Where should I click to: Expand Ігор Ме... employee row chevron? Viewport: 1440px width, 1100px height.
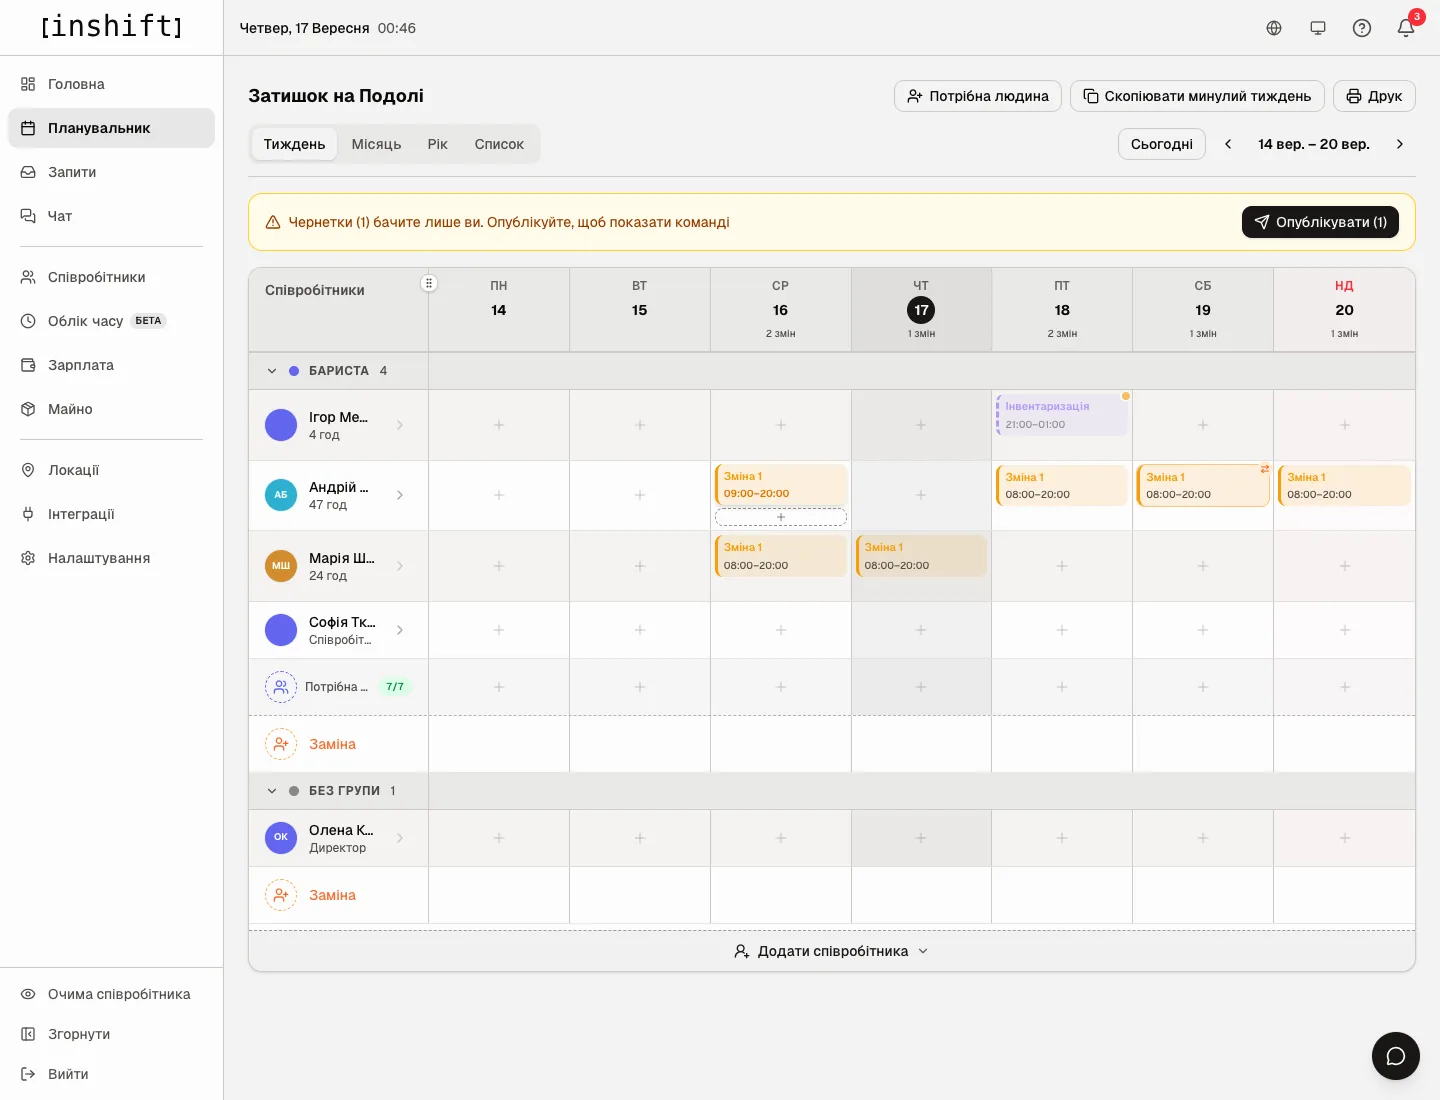pyautogui.click(x=400, y=425)
